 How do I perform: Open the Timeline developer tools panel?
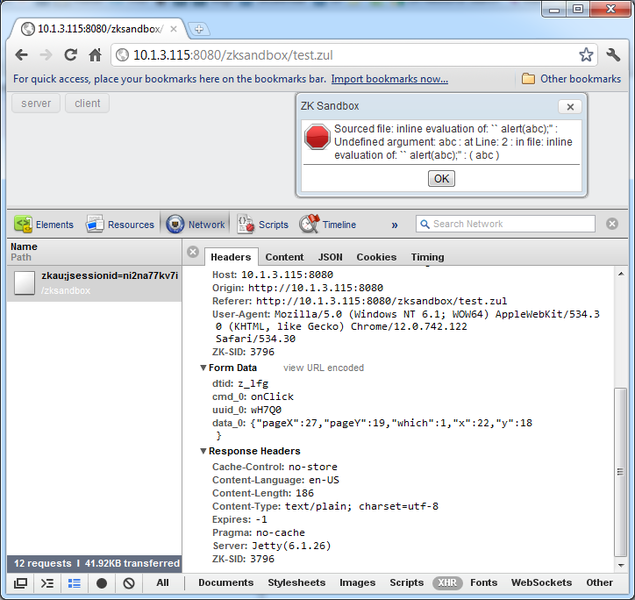[x=328, y=224]
